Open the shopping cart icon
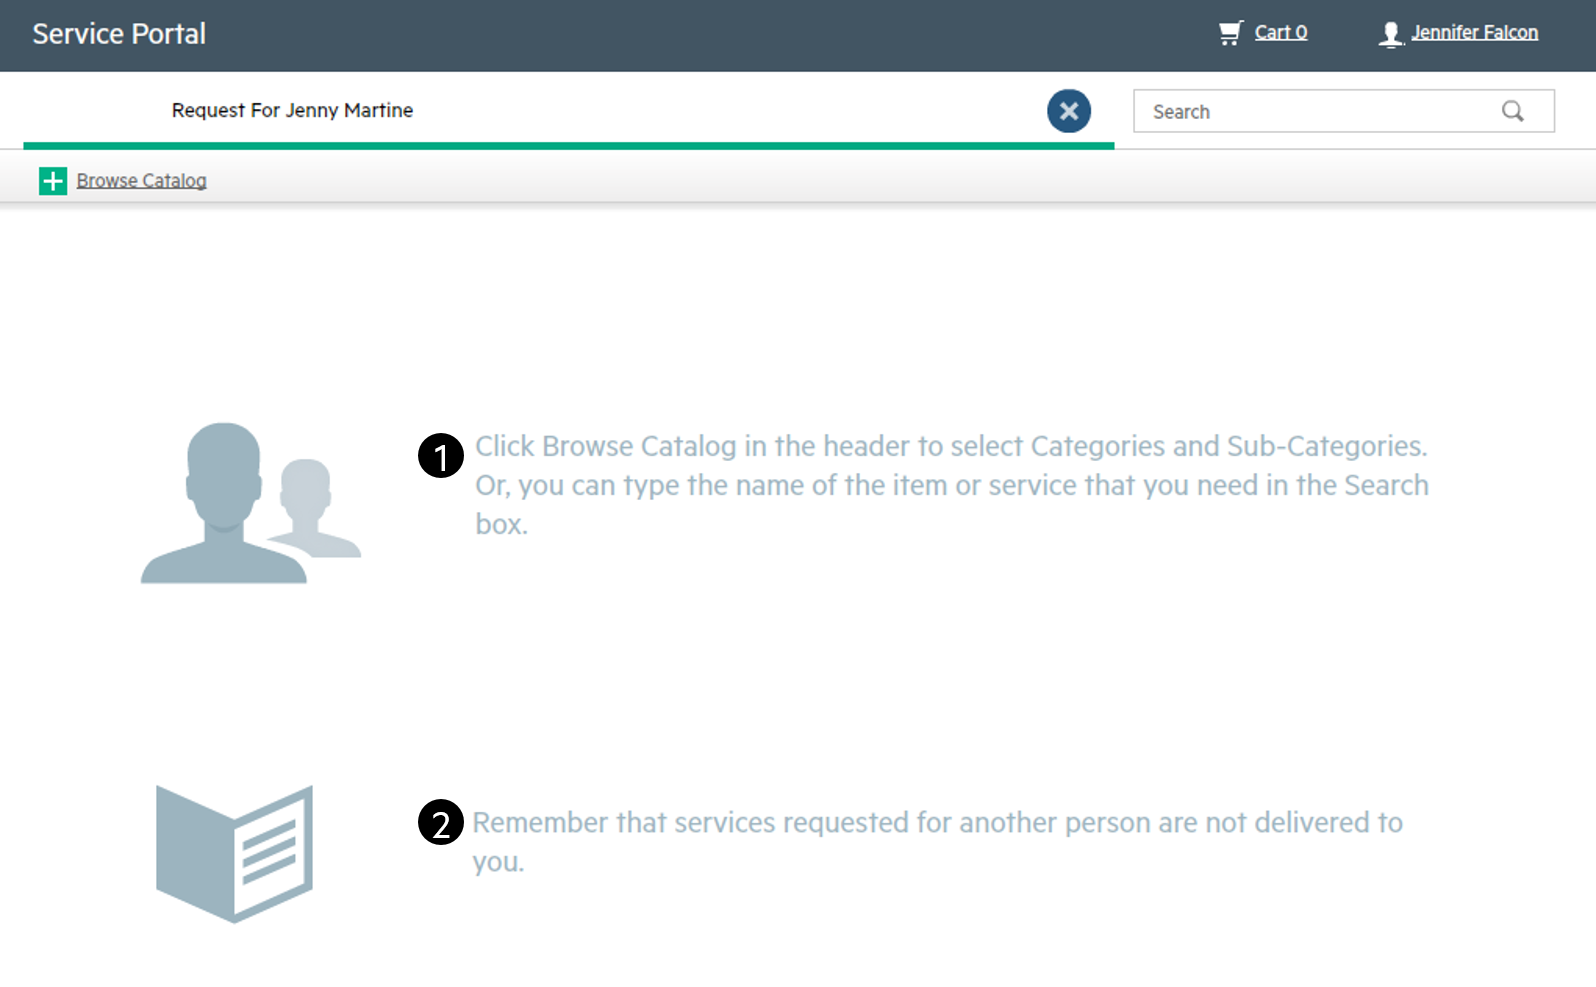Viewport: 1596px width, 987px height. click(x=1230, y=33)
